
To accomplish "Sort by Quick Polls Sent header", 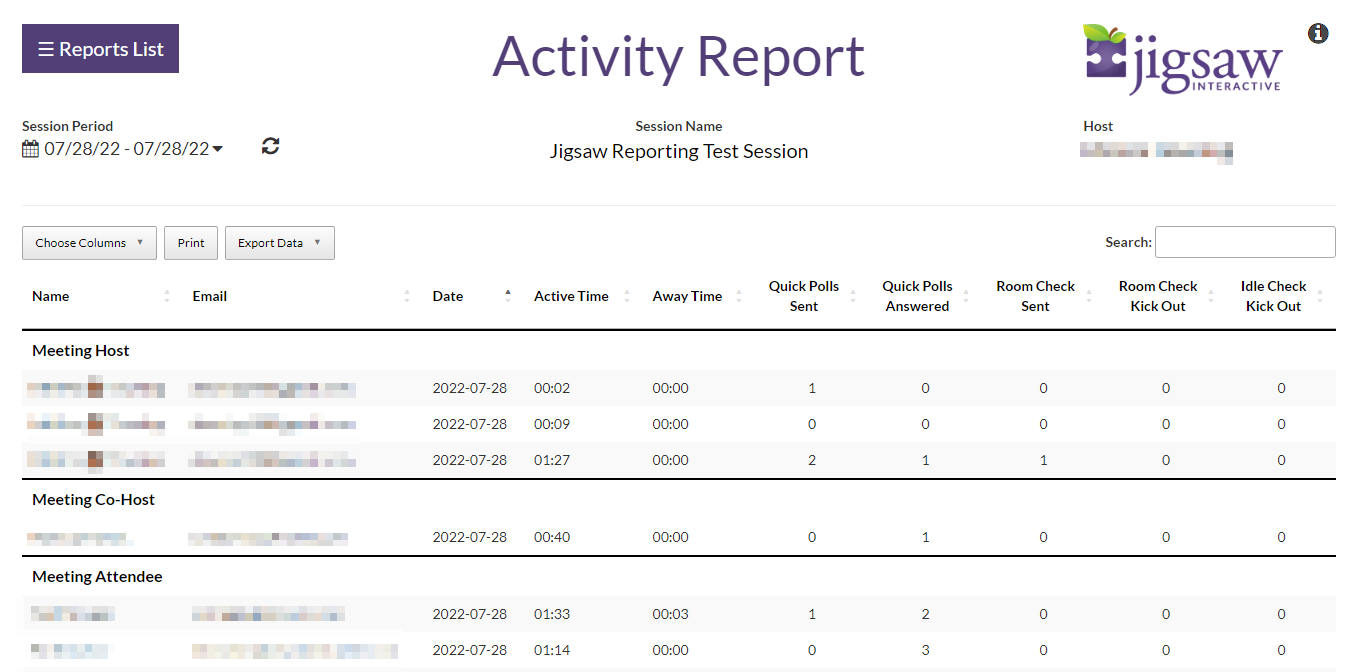I will pos(803,296).
